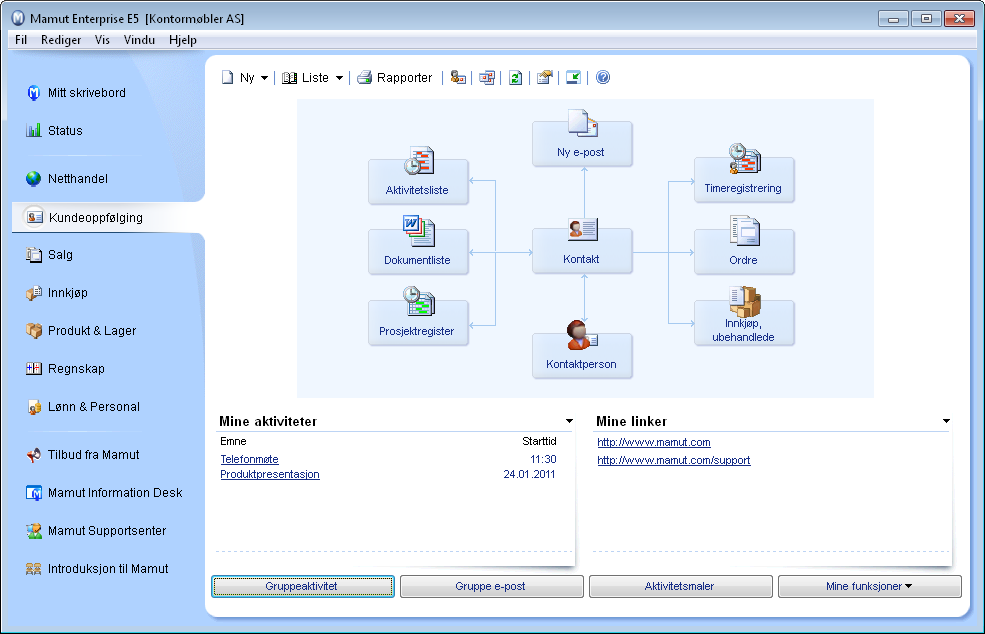Open the Vindu menu
The width and height of the screenshot is (985, 634).
139,40
